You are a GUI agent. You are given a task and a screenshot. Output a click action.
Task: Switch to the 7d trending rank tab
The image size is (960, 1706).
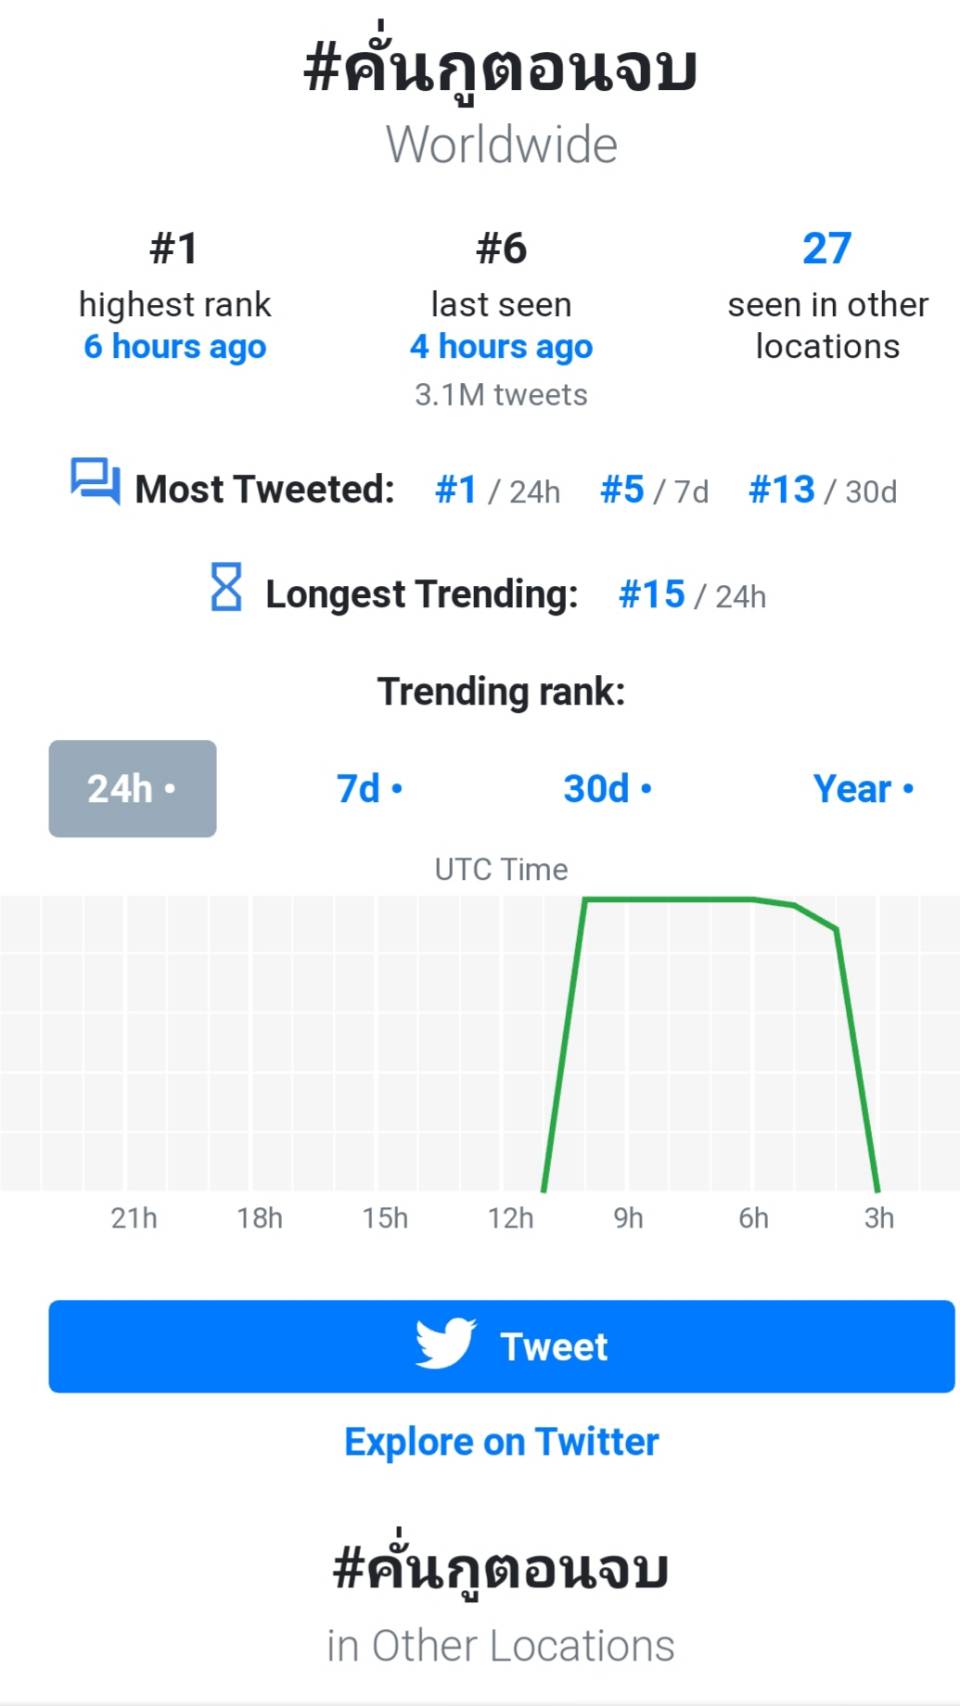[x=370, y=789]
